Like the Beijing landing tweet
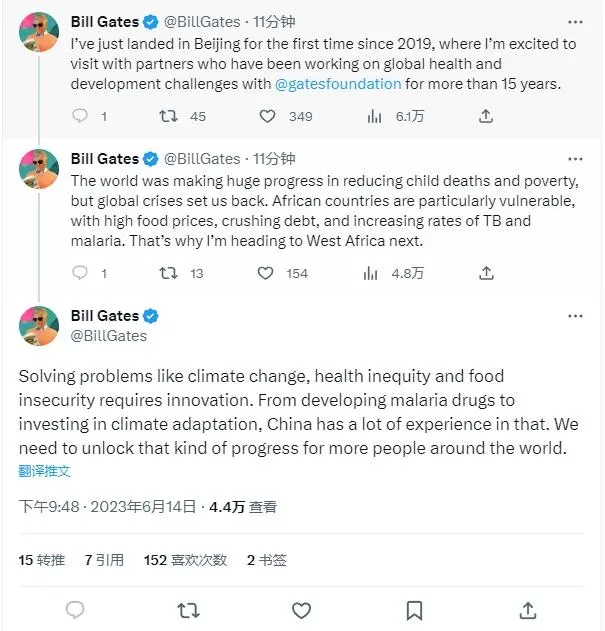605x631 pixels. point(268,117)
